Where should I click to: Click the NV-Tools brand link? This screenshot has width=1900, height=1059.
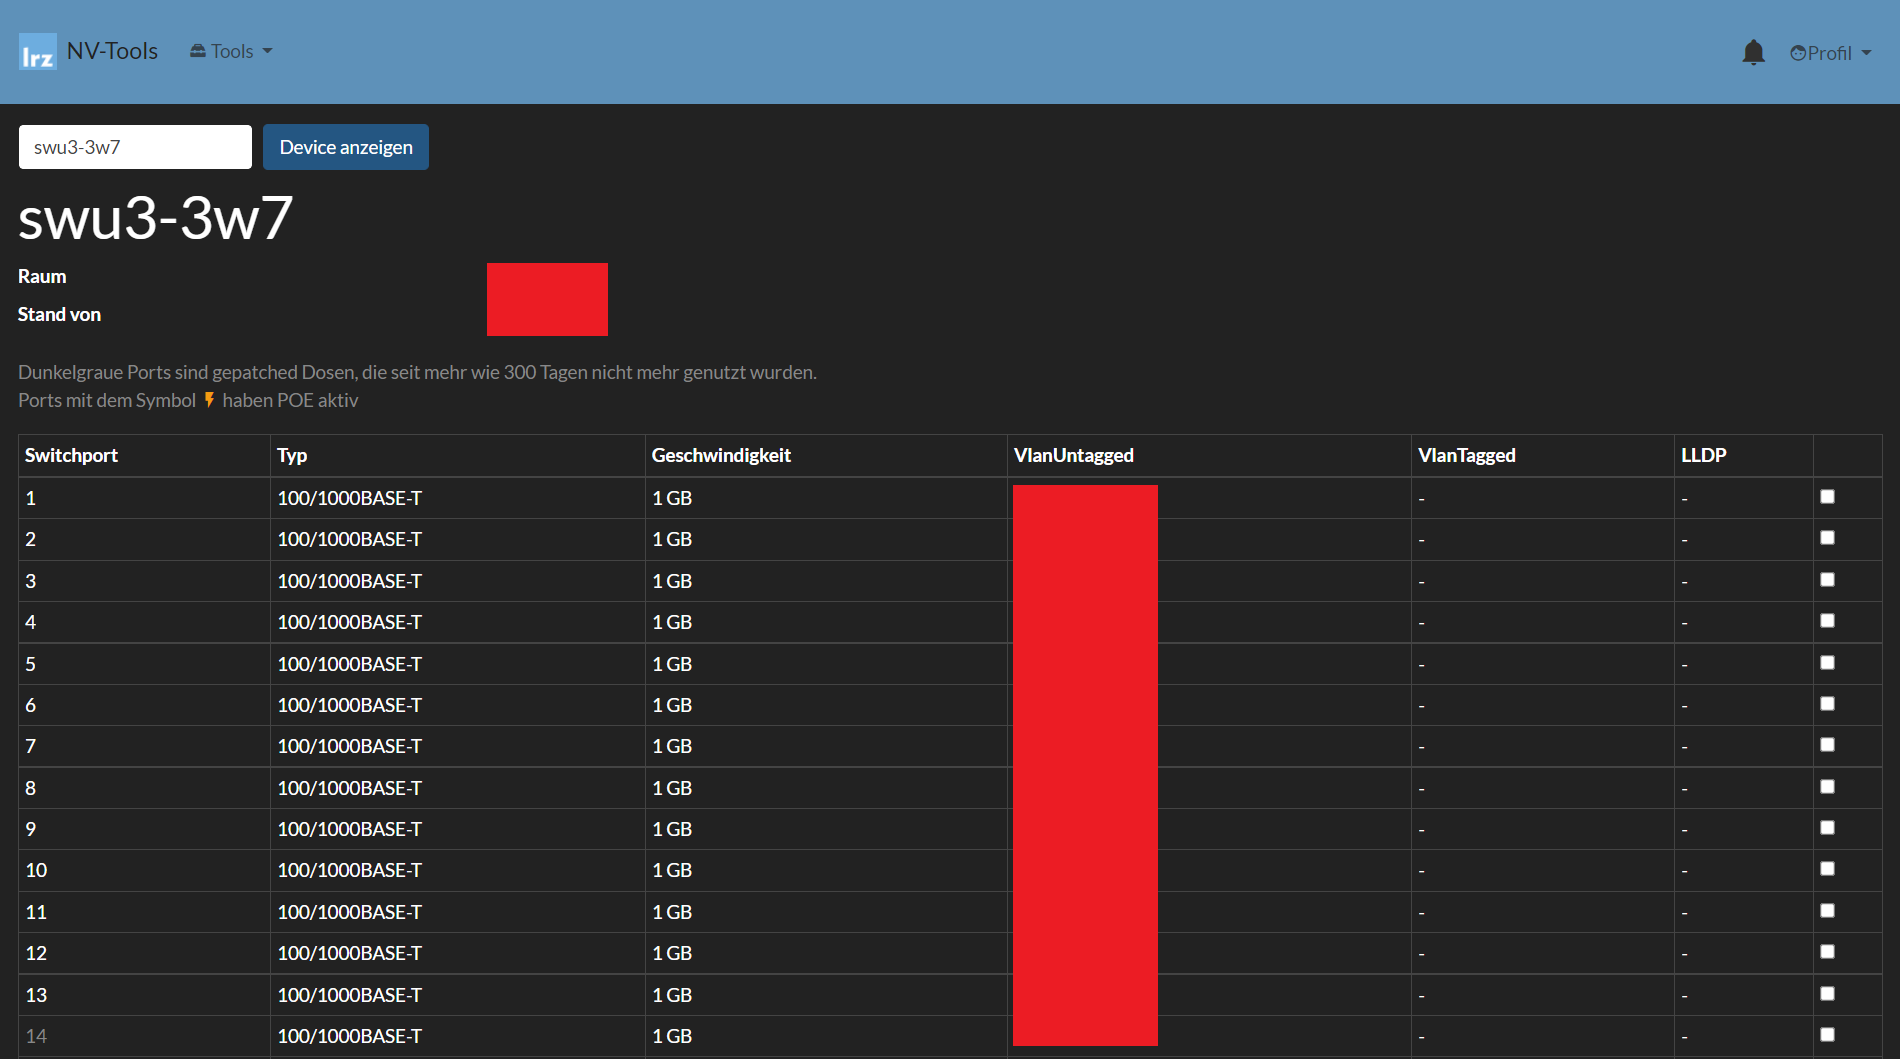(x=112, y=51)
